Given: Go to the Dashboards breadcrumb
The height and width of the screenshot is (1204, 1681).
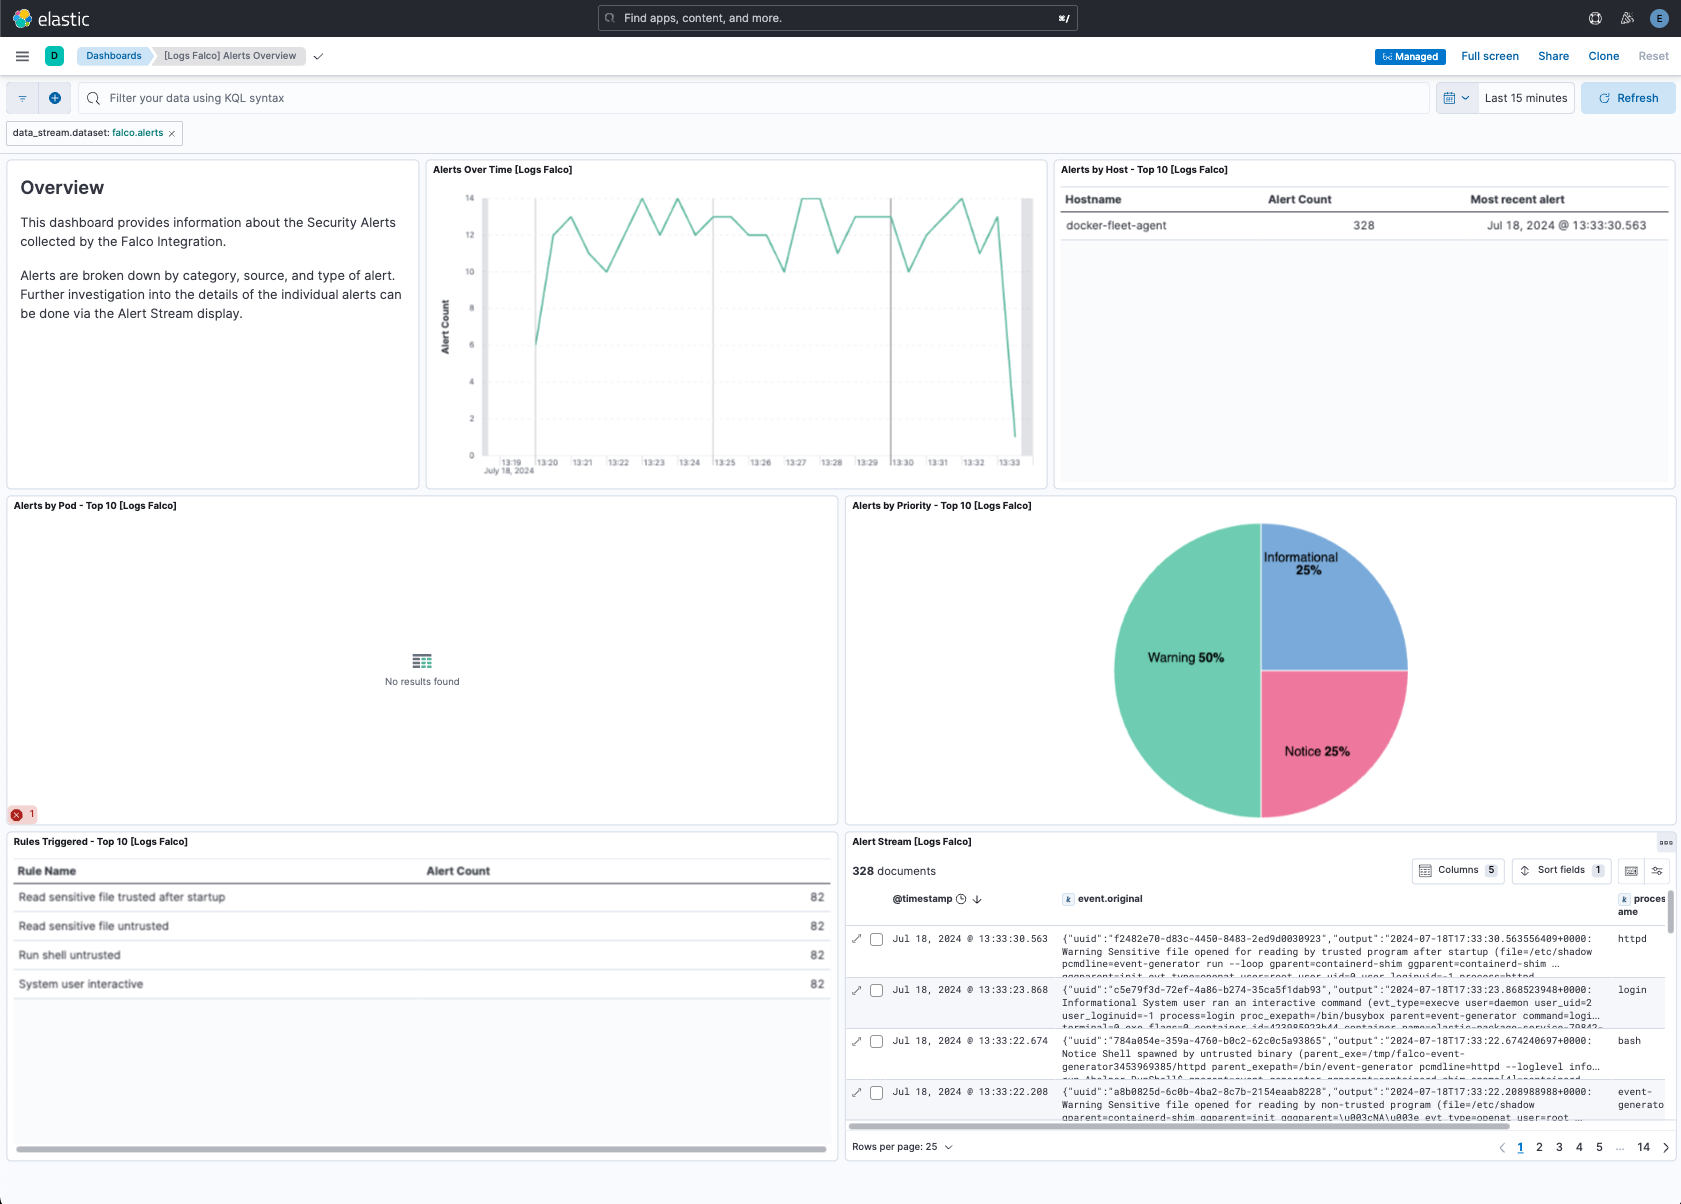Looking at the screenshot, I should pyautogui.click(x=113, y=56).
